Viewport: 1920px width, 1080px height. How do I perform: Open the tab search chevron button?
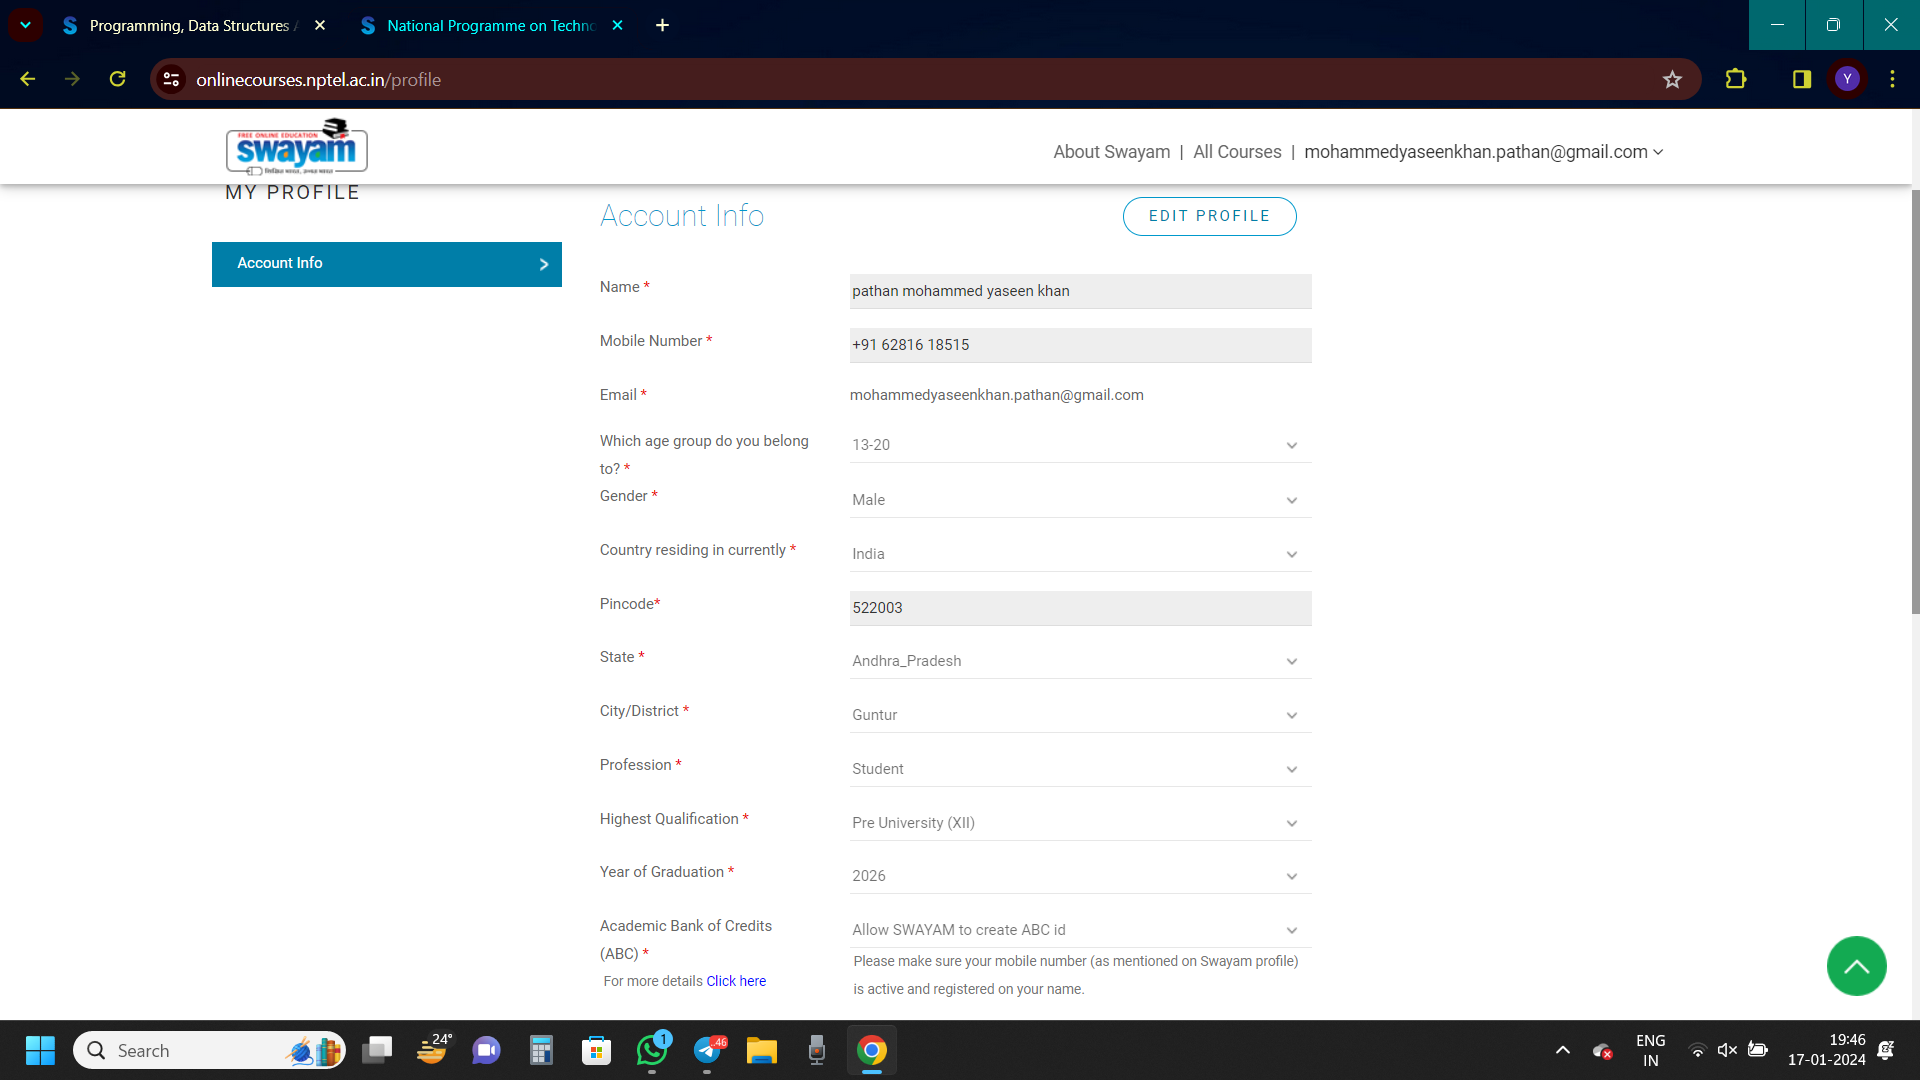tap(25, 25)
